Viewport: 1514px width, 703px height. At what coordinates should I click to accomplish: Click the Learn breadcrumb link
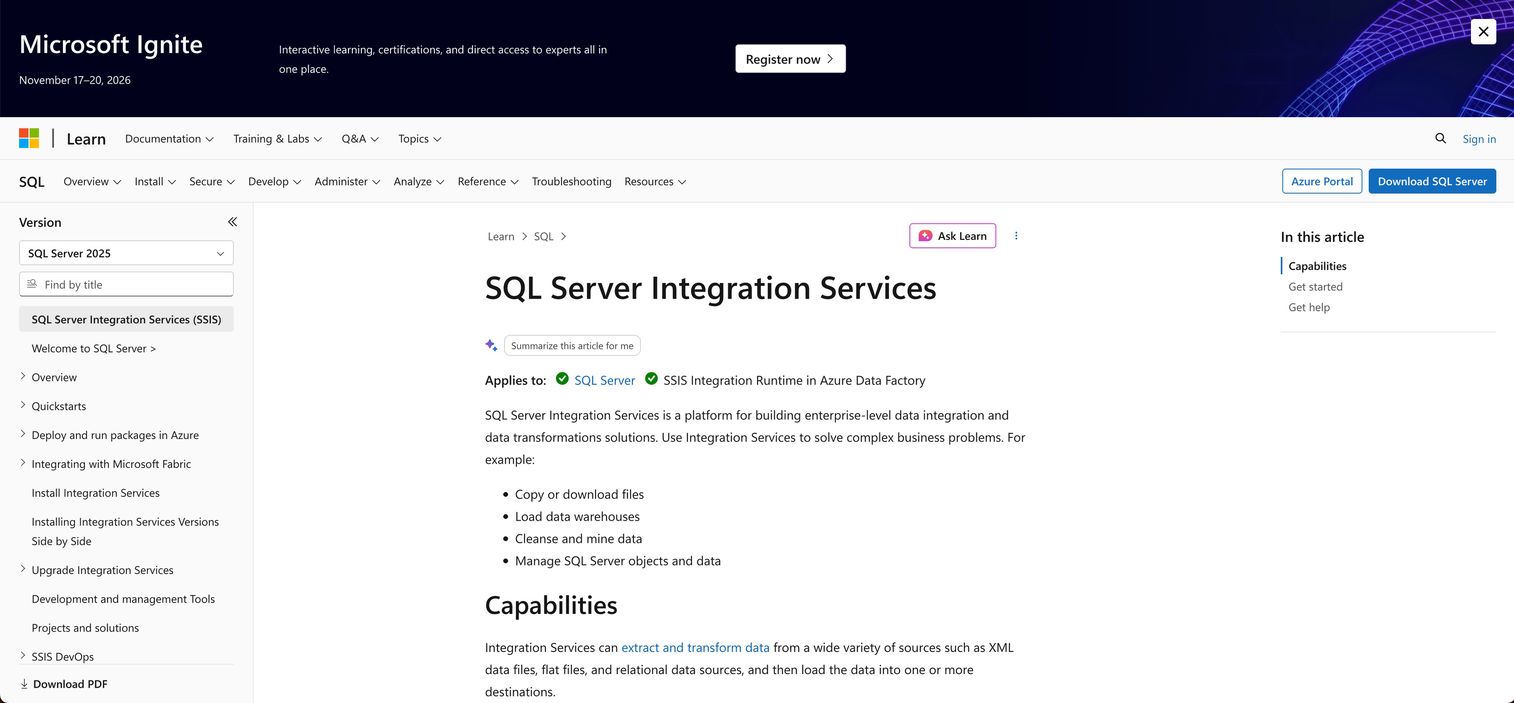tap(501, 237)
